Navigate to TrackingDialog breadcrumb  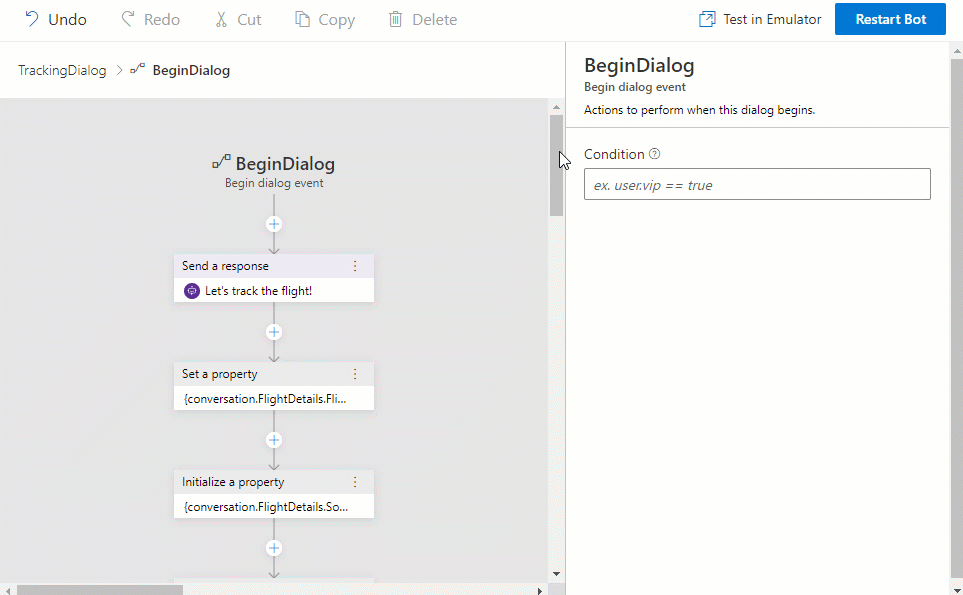(62, 70)
